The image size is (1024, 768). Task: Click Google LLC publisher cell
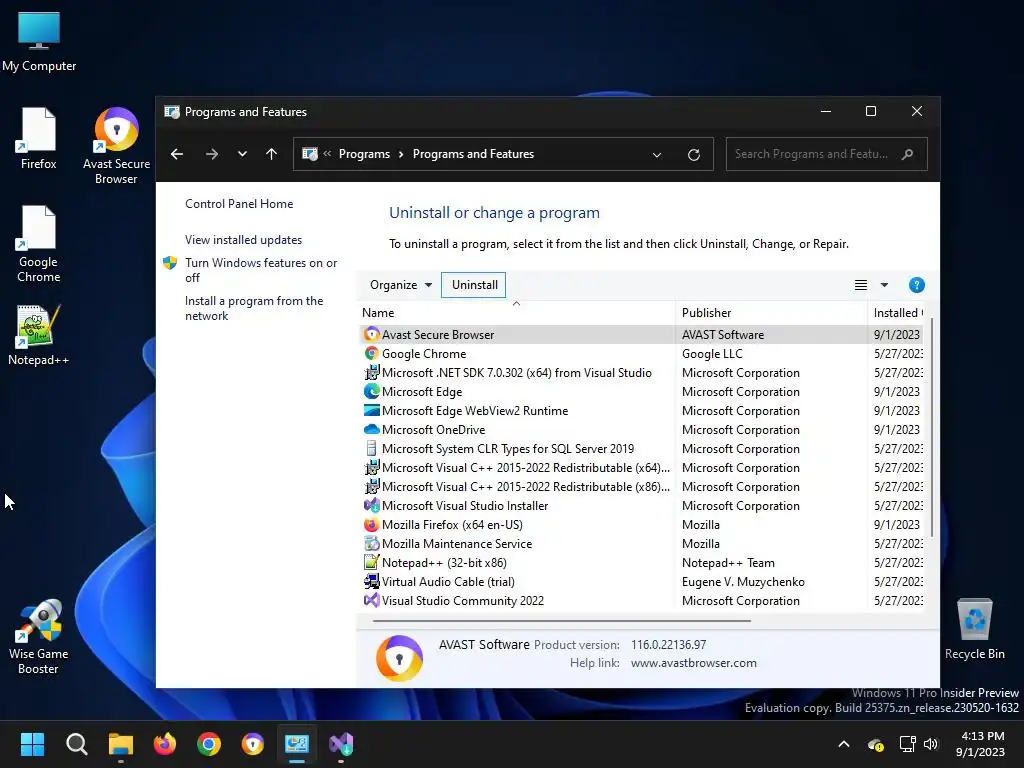coord(712,353)
